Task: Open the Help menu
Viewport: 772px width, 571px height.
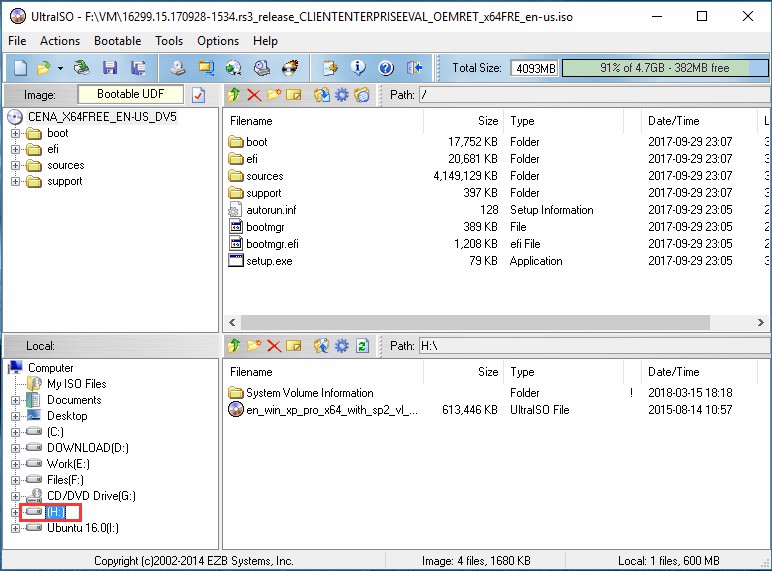Action: coord(265,41)
